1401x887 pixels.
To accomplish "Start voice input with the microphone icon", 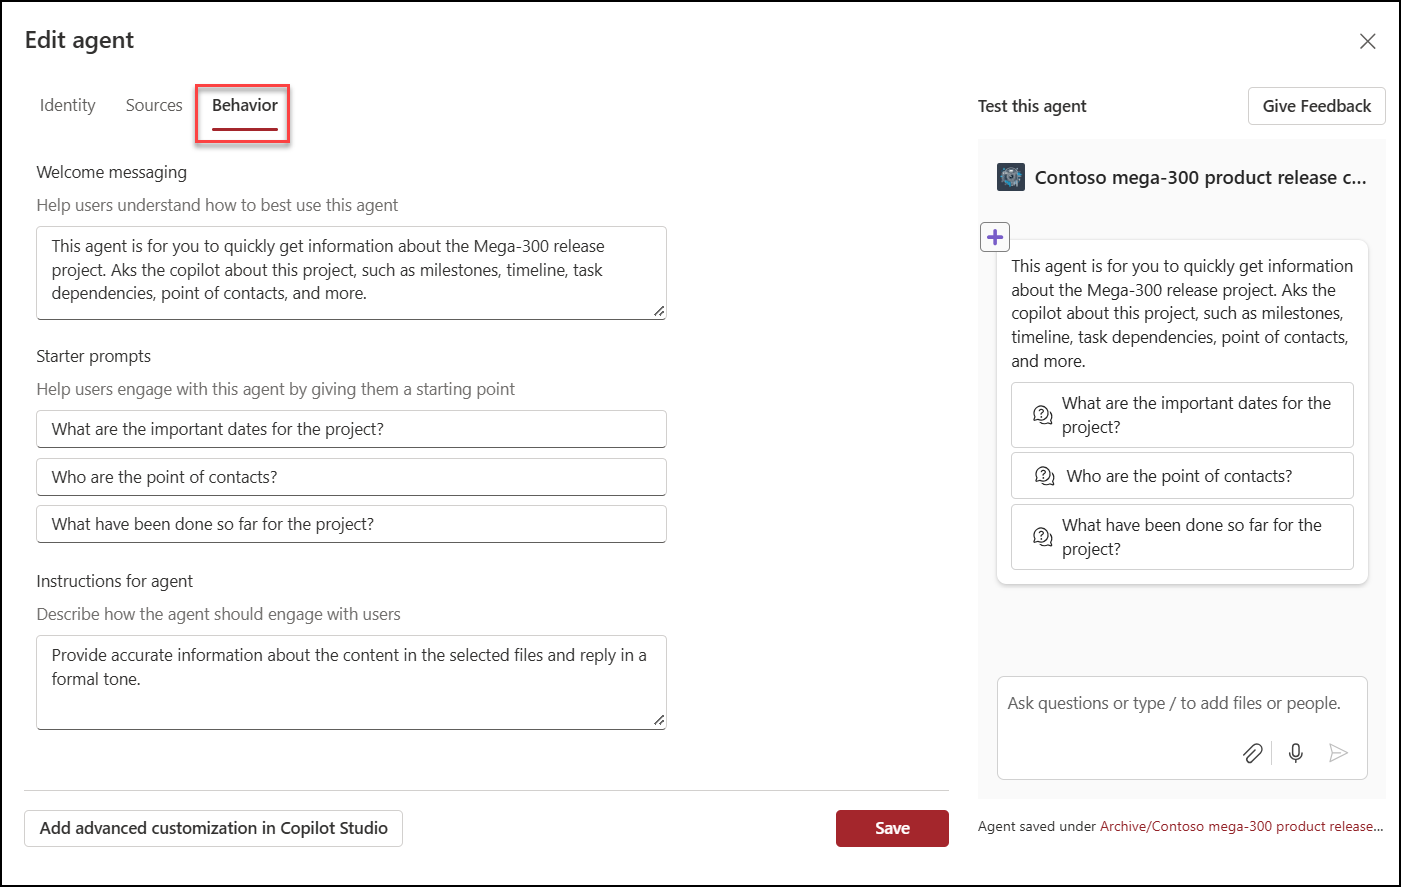I will 1295,753.
